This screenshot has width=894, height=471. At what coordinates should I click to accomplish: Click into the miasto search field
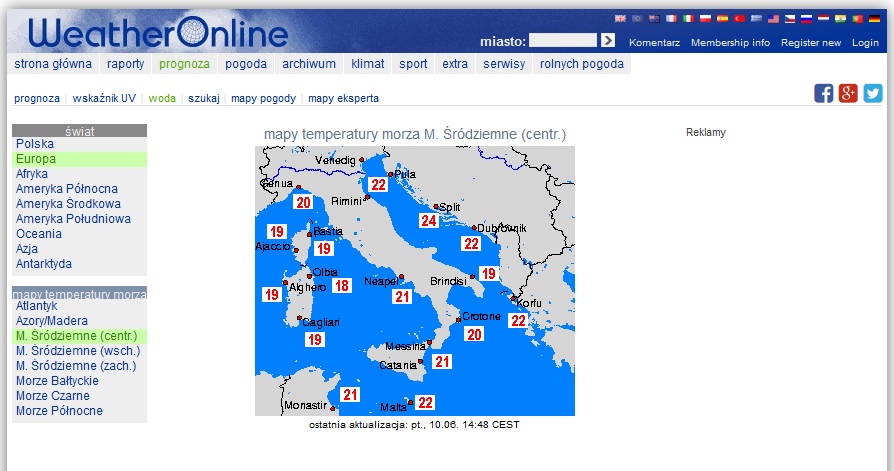tap(562, 41)
